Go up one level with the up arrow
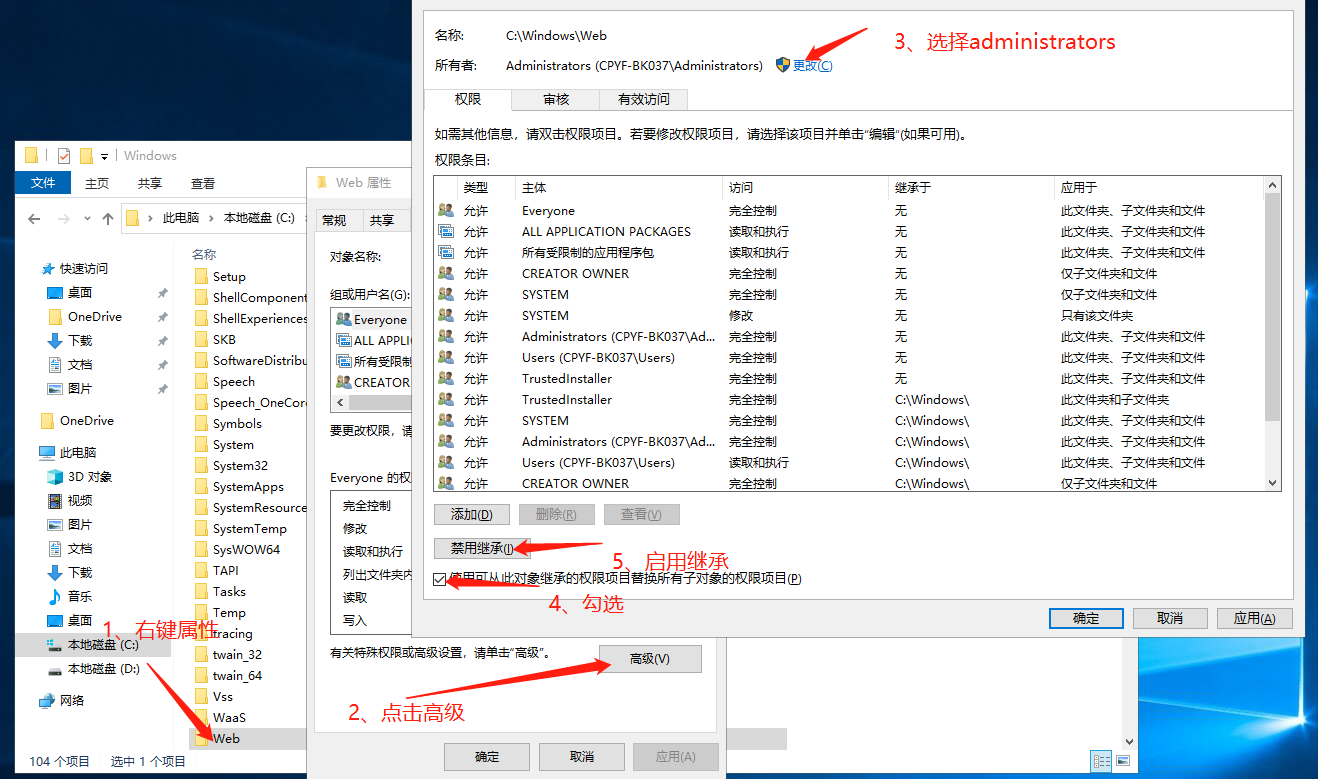The height and width of the screenshot is (779, 1318). (x=108, y=219)
